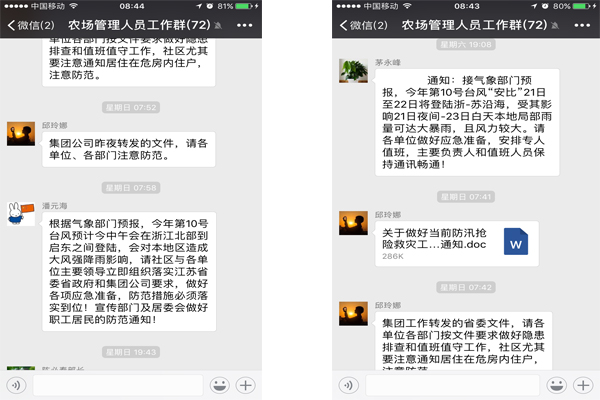
Task: Tap the typhoon 安比 notice message bubble
Action: pyautogui.click(x=467, y=122)
